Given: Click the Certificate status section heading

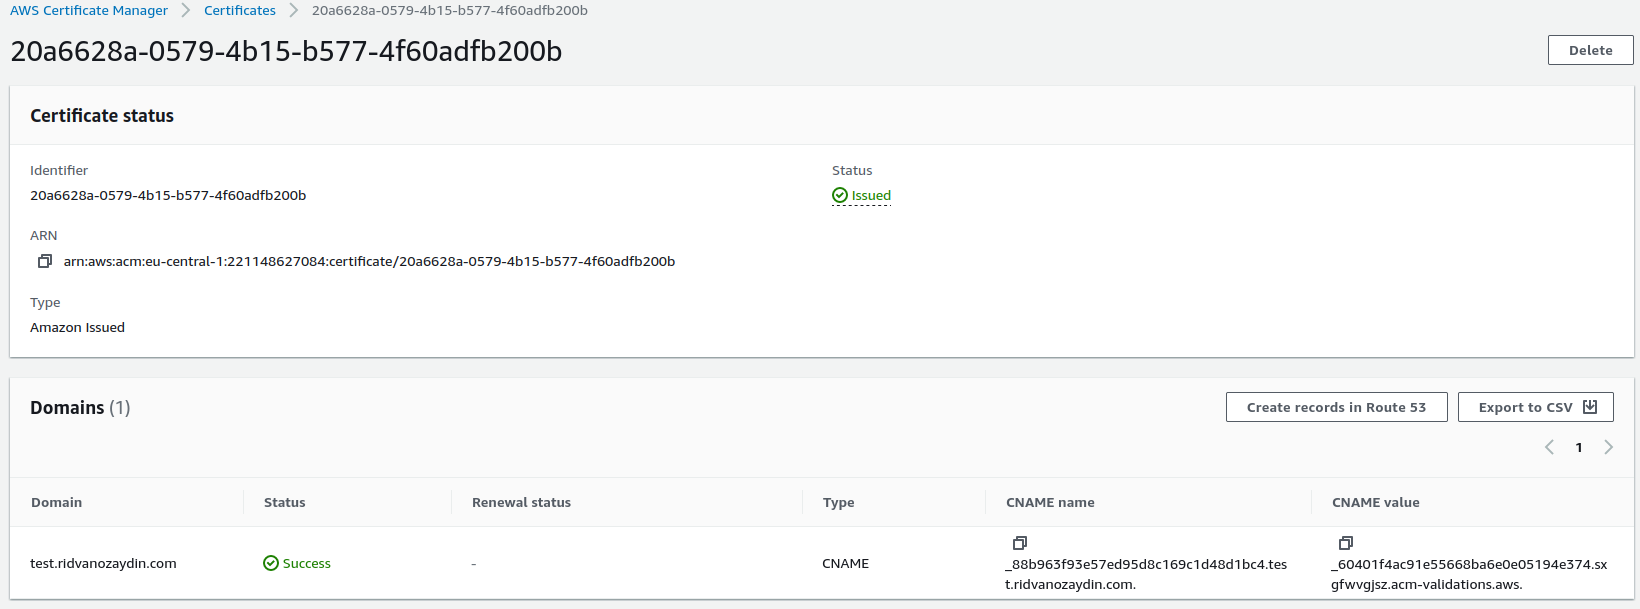Looking at the screenshot, I should [x=102, y=116].
